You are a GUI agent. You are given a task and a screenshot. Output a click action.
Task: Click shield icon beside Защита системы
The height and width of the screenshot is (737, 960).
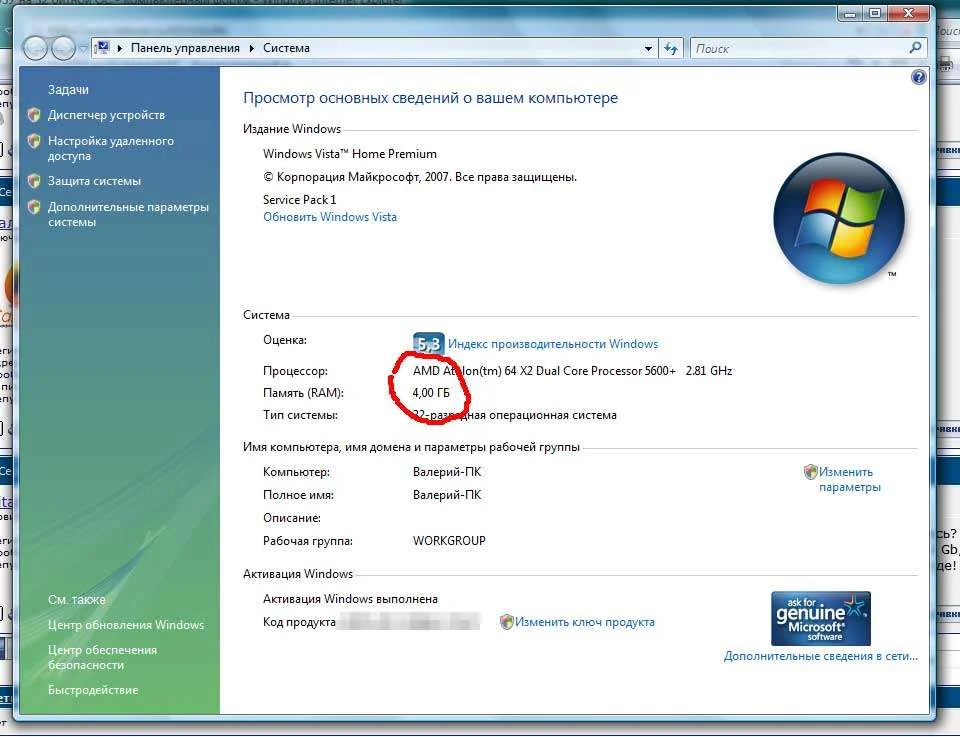34,181
